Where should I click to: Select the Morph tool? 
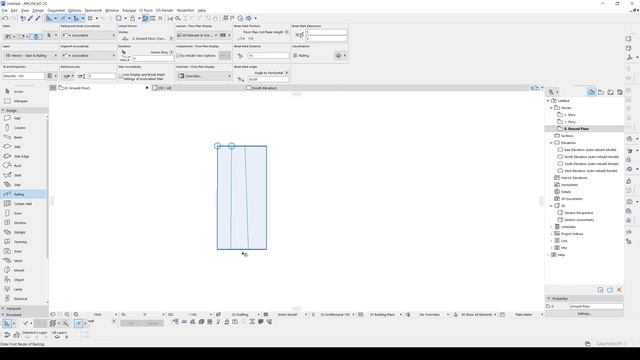19,270
